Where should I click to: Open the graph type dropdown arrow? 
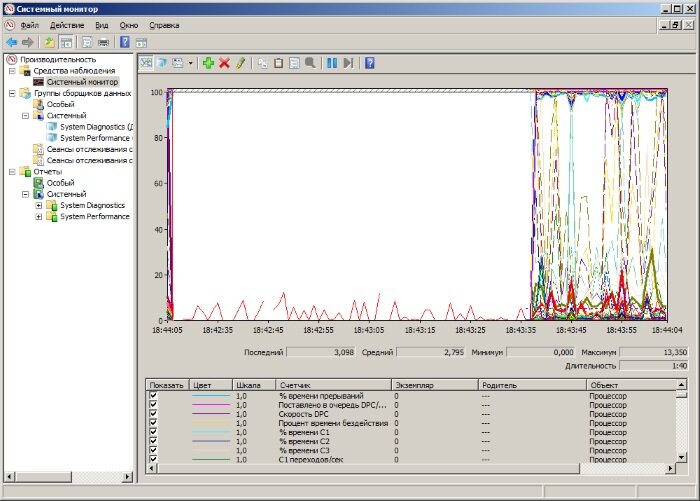tap(190, 63)
